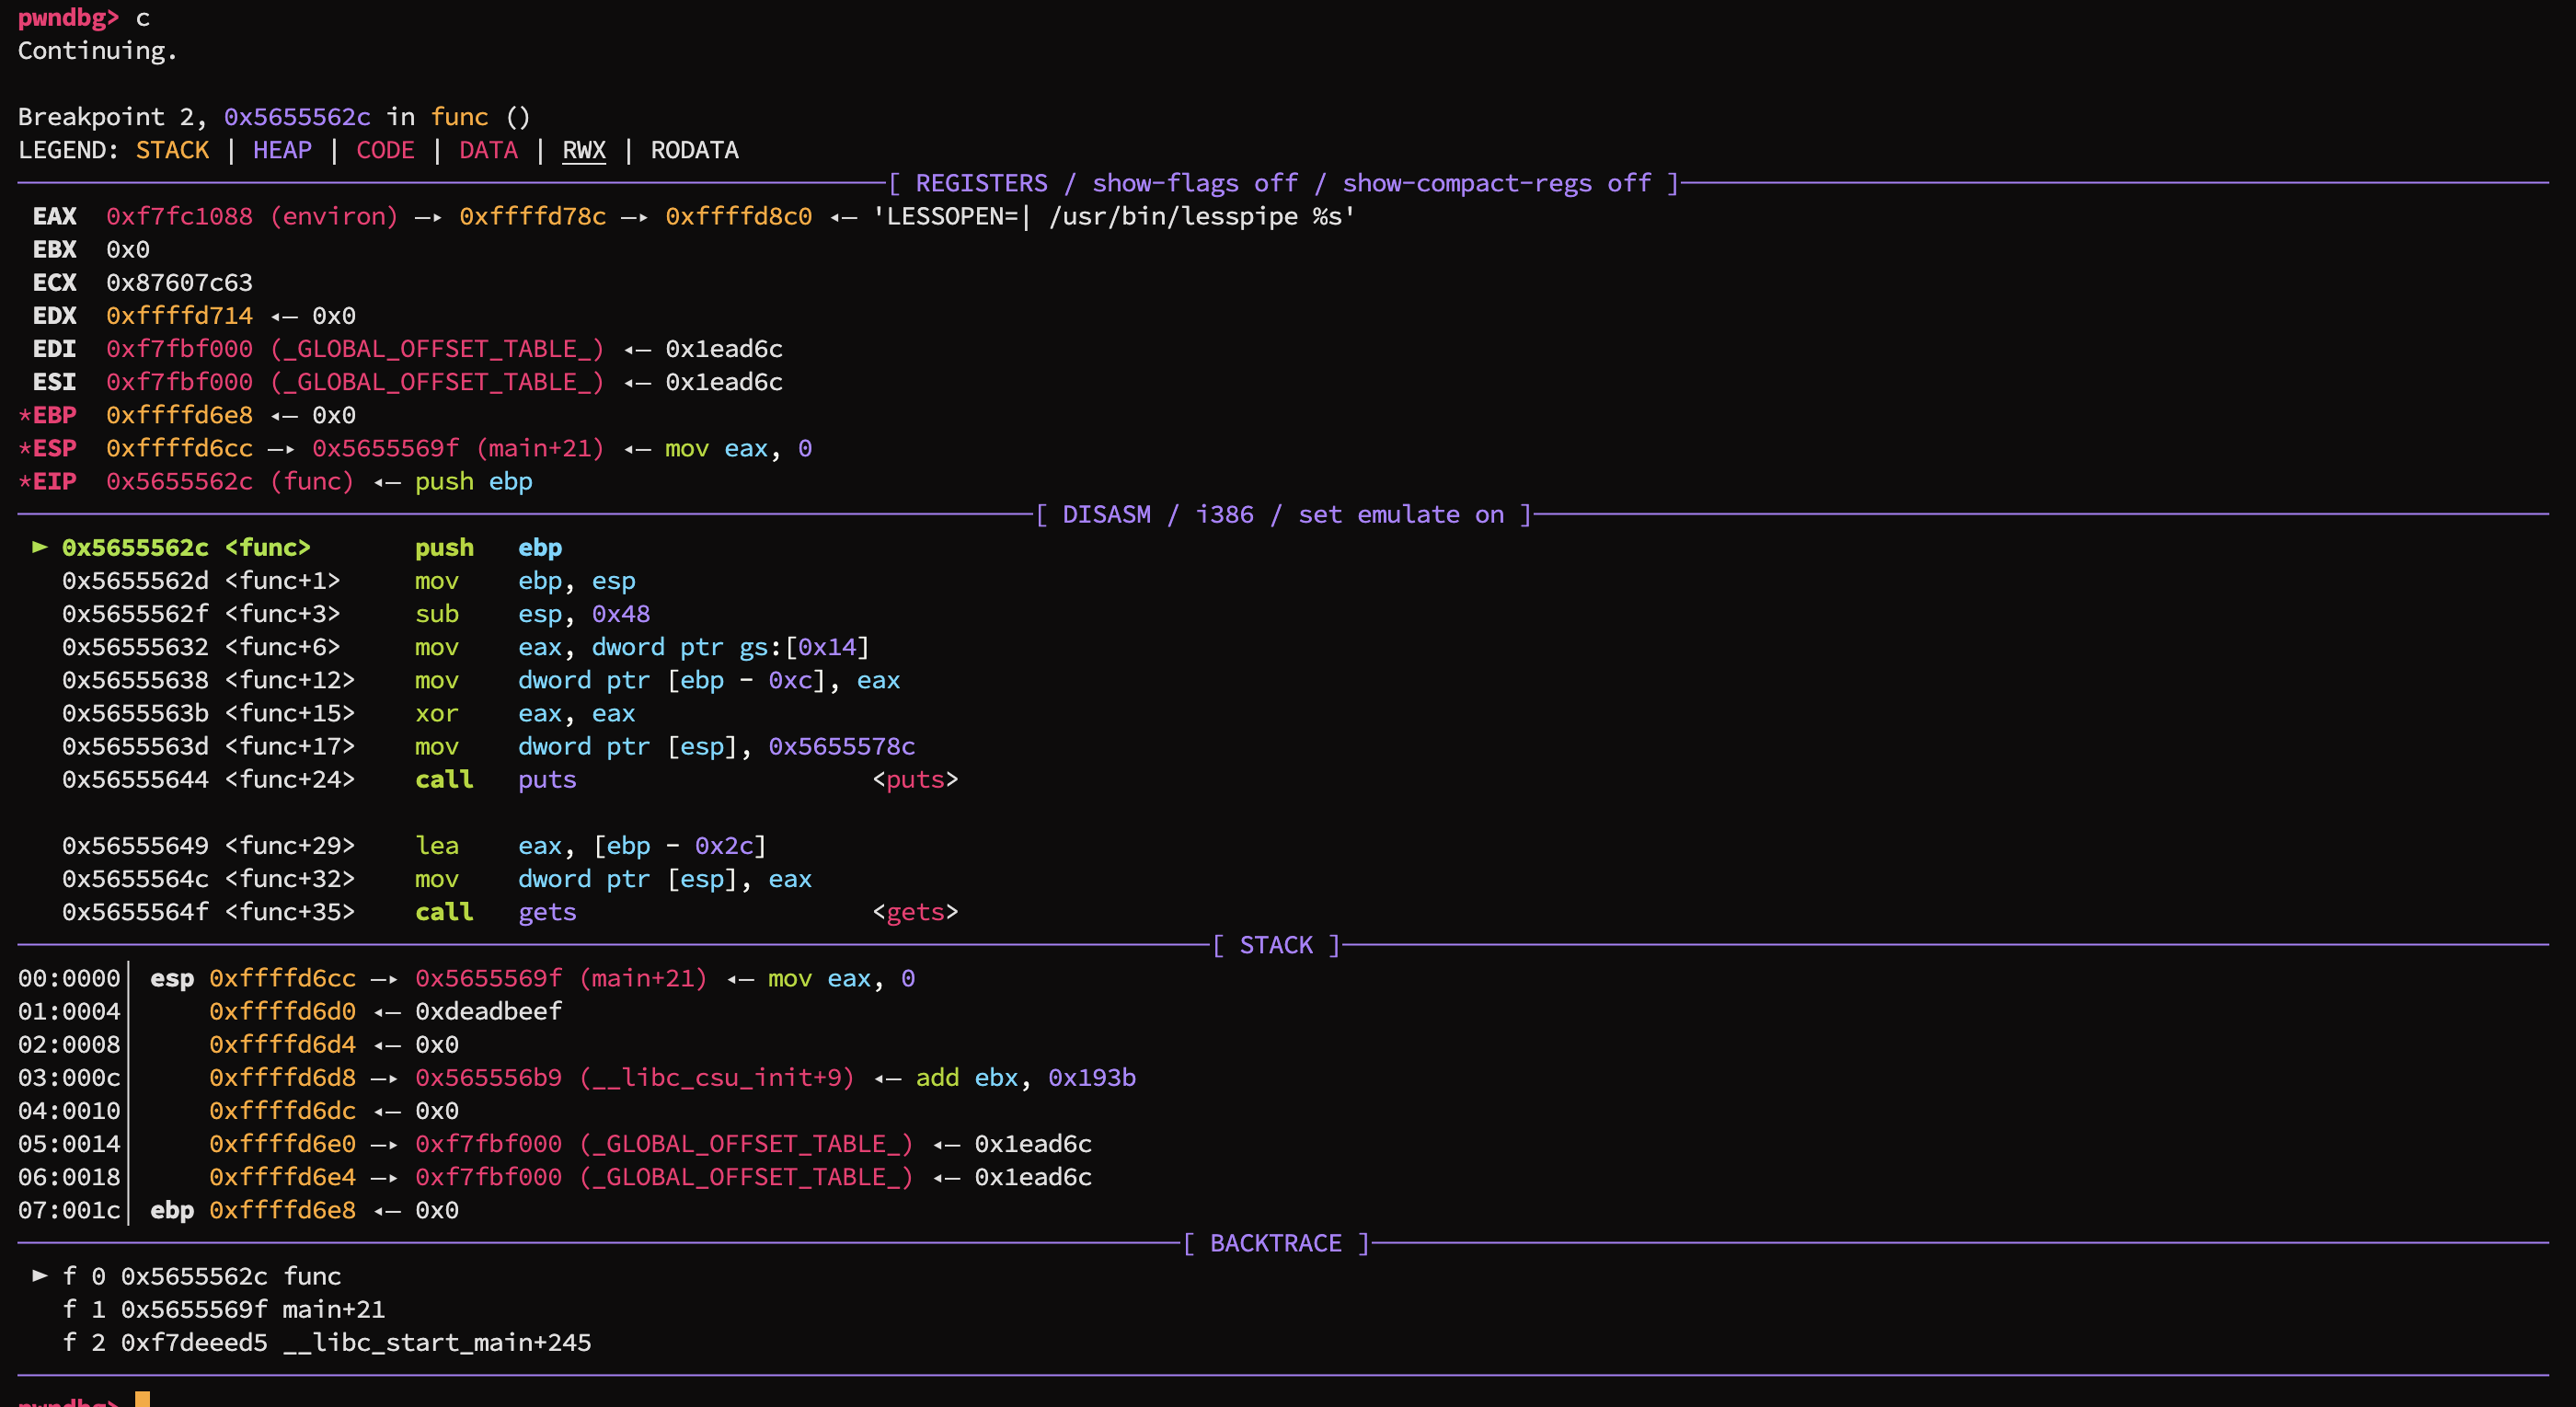2576x1407 pixels.
Task: Click backtrace frame 0 func
Action: [x=202, y=1276]
